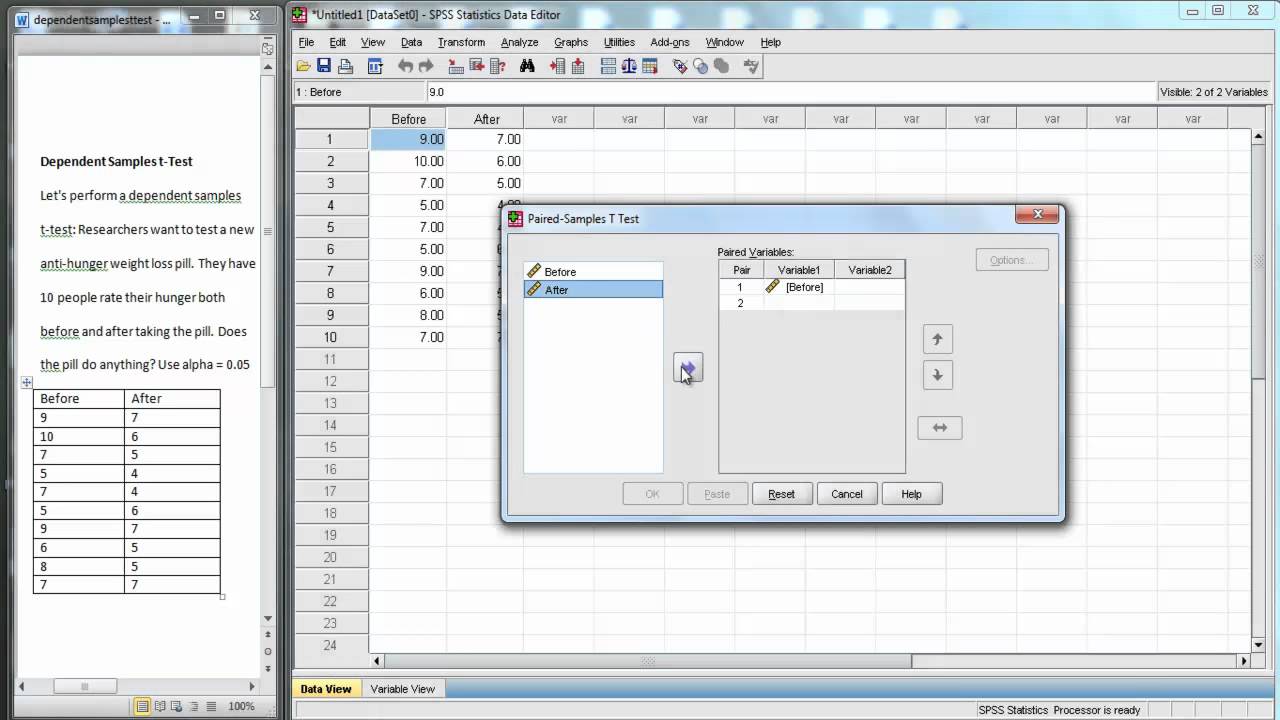Click the move pair down arrow button
Image resolution: width=1280 pixels, height=720 pixels.
[x=937, y=375]
